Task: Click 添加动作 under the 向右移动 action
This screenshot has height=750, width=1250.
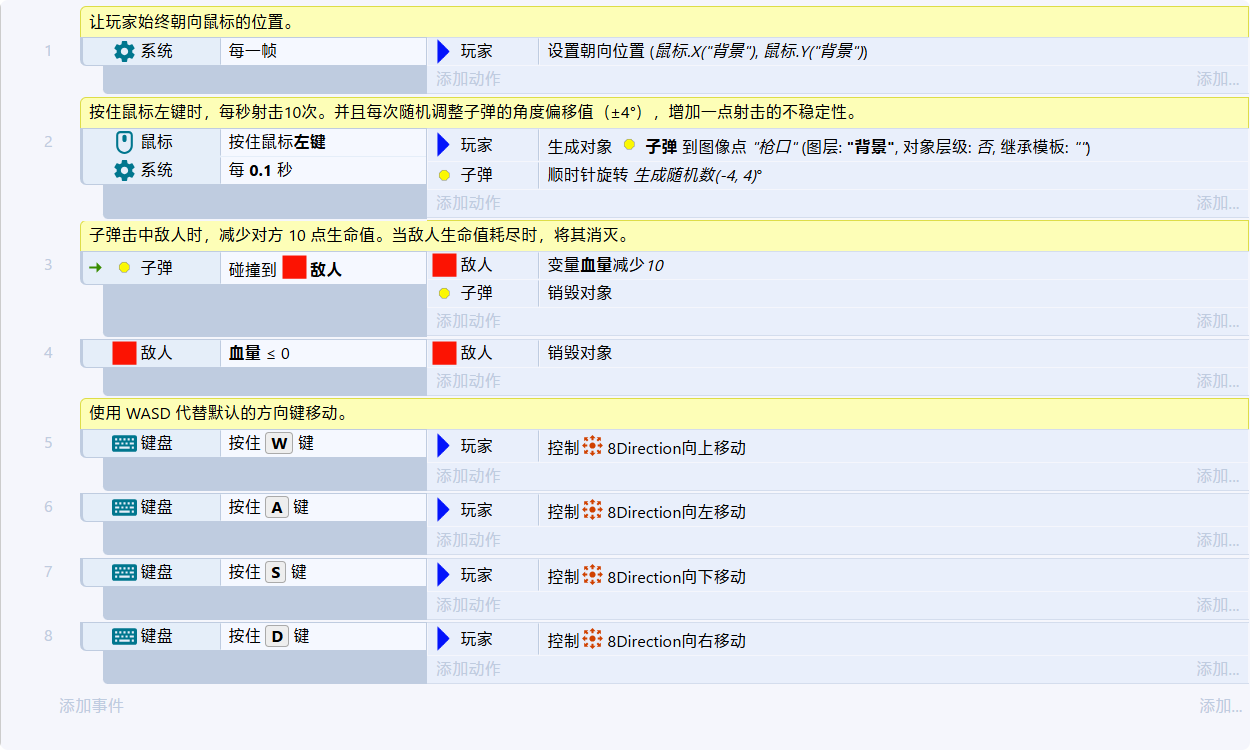Action: click(x=468, y=669)
